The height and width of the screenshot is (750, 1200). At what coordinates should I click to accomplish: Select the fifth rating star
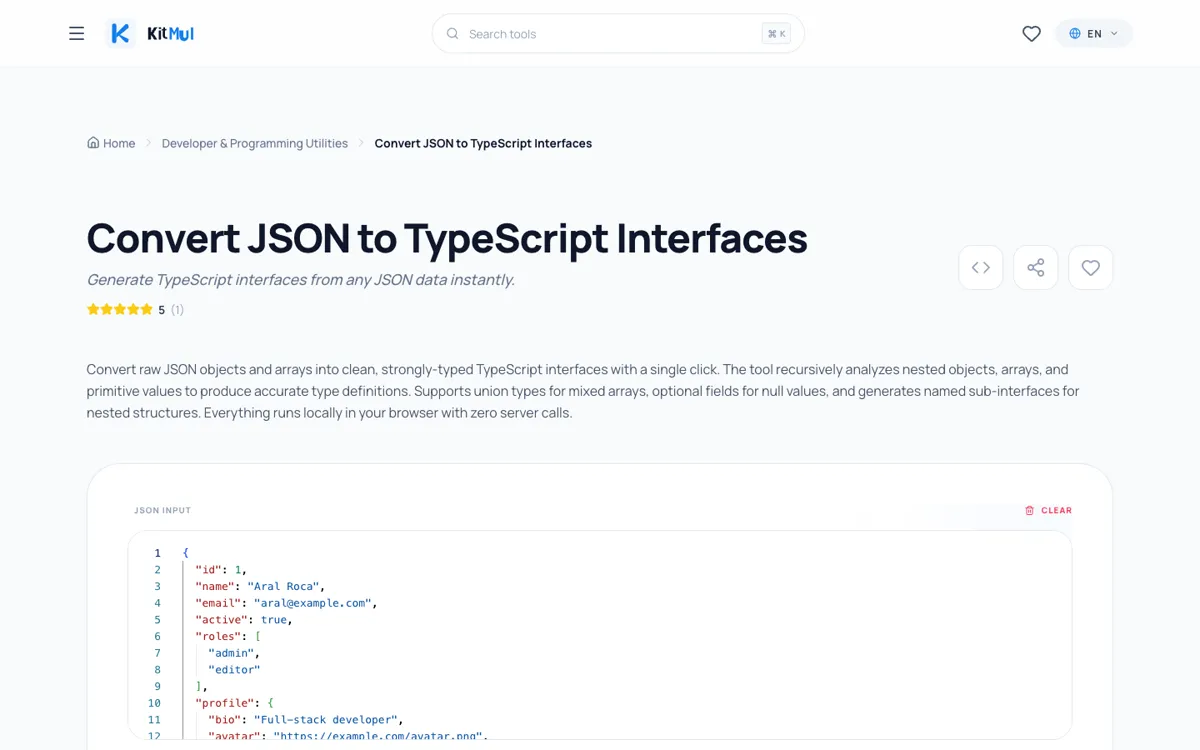click(147, 309)
